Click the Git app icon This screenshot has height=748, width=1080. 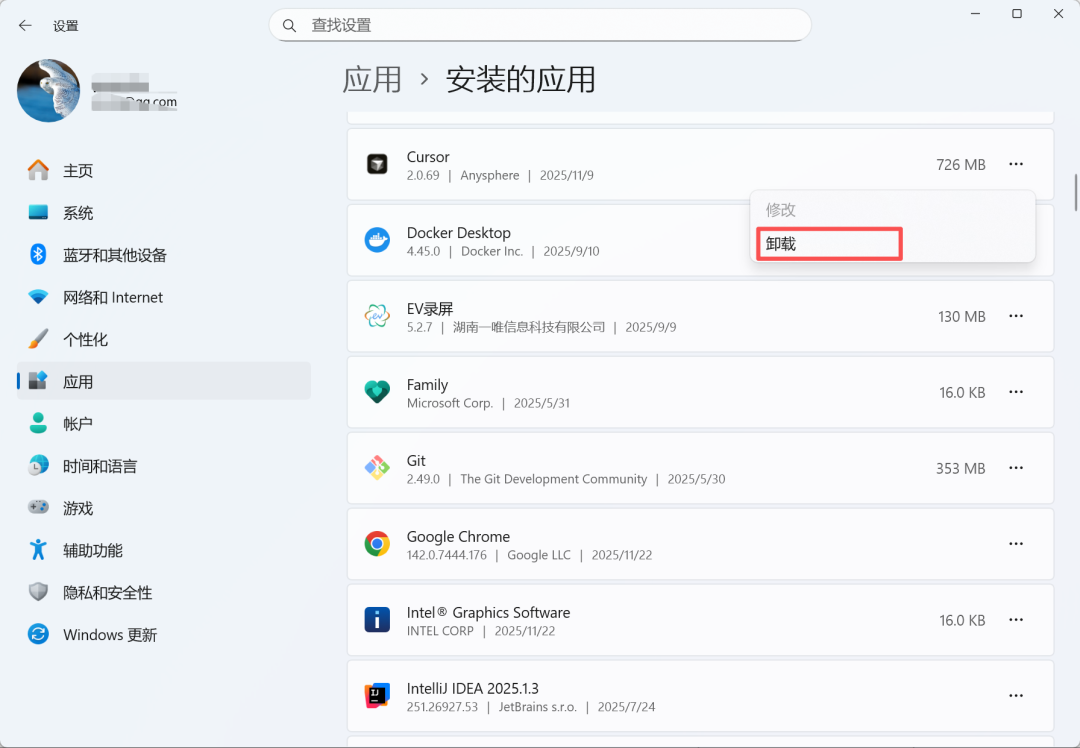coord(377,468)
